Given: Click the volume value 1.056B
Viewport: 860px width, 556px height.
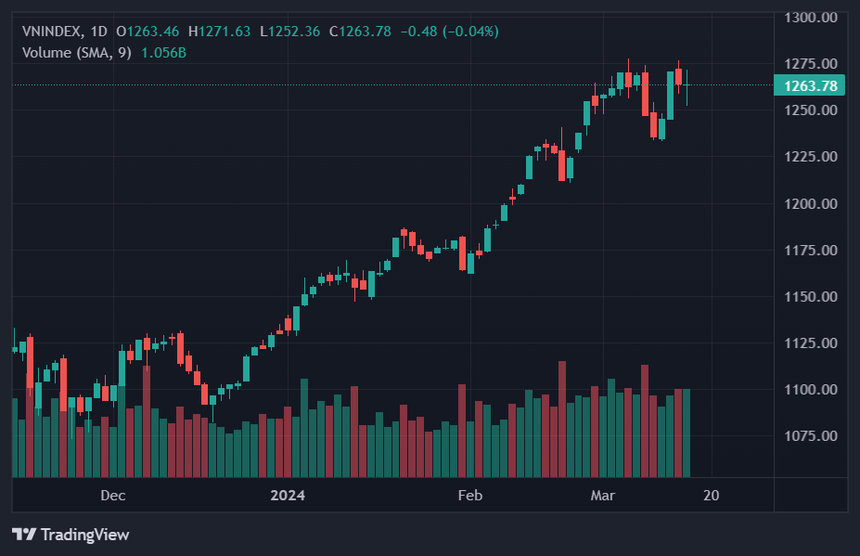Looking at the screenshot, I should point(164,53).
